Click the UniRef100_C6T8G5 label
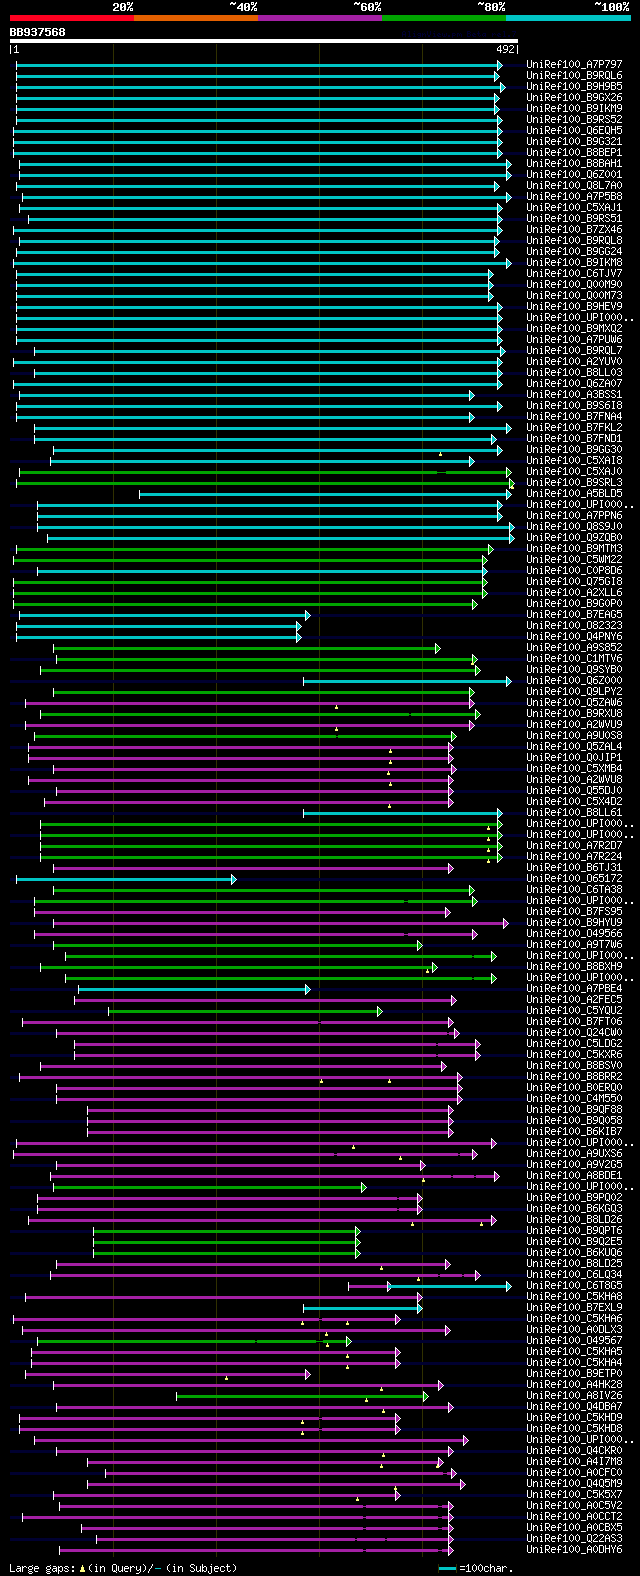Image resolution: width=640 pixels, height=1576 pixels. click(574, 1285)
